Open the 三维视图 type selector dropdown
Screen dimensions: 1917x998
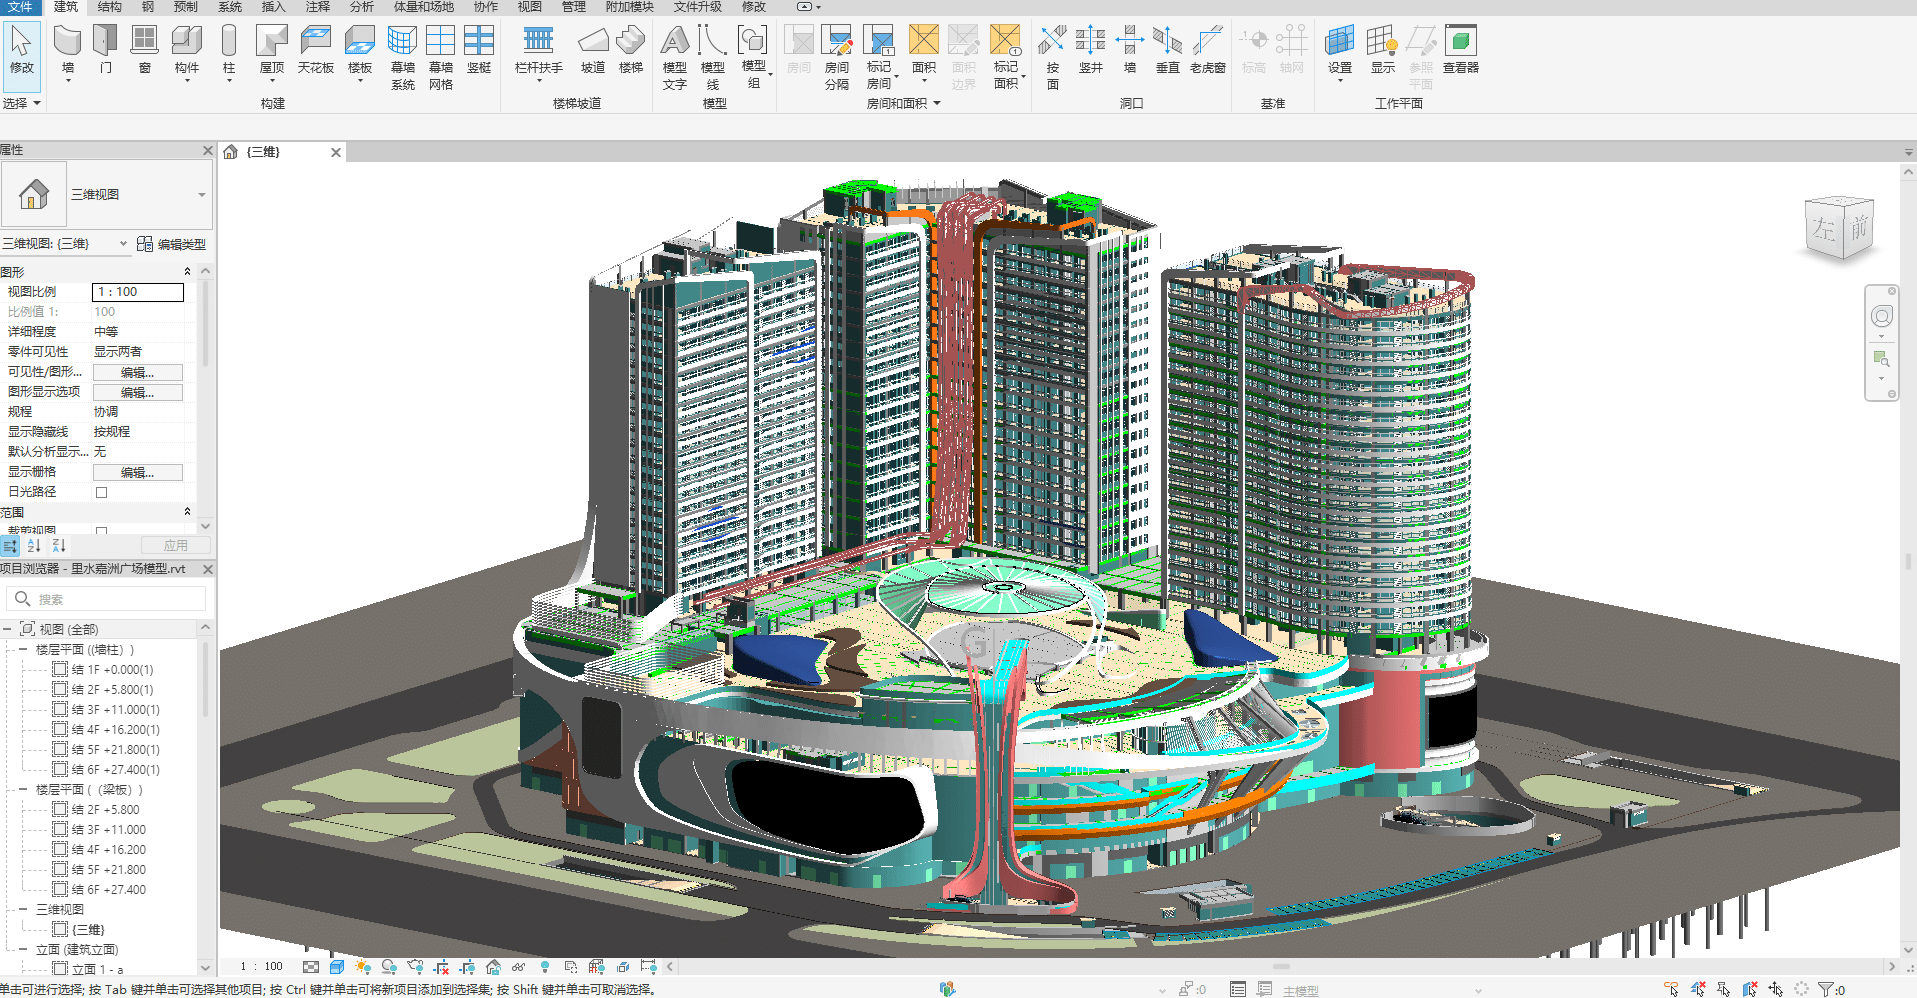202,195
